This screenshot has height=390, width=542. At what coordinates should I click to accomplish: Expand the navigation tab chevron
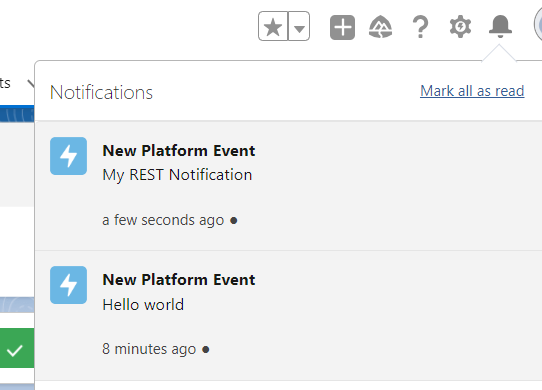31,83
